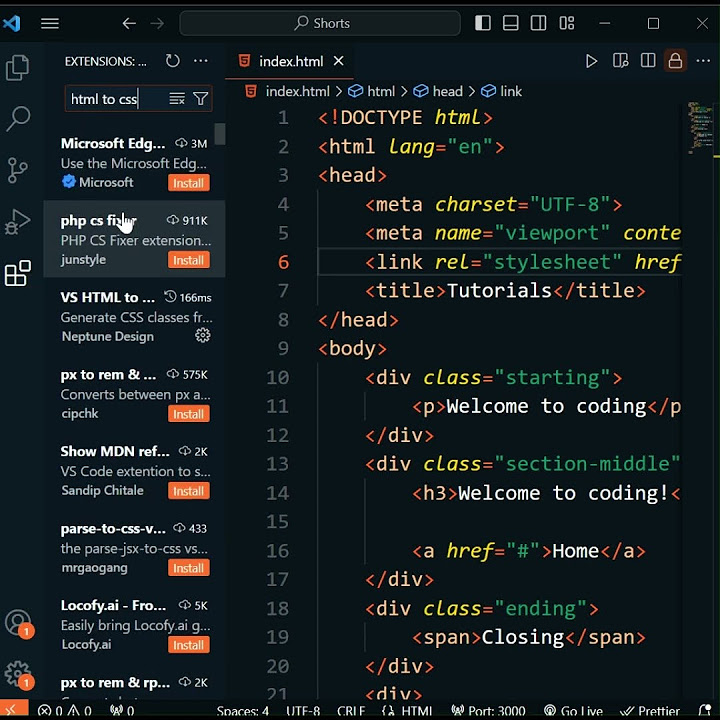Open the Accounts menu icon
This screenshot has height=720, width=720.
pyautogui.click(x=18, y=623)
